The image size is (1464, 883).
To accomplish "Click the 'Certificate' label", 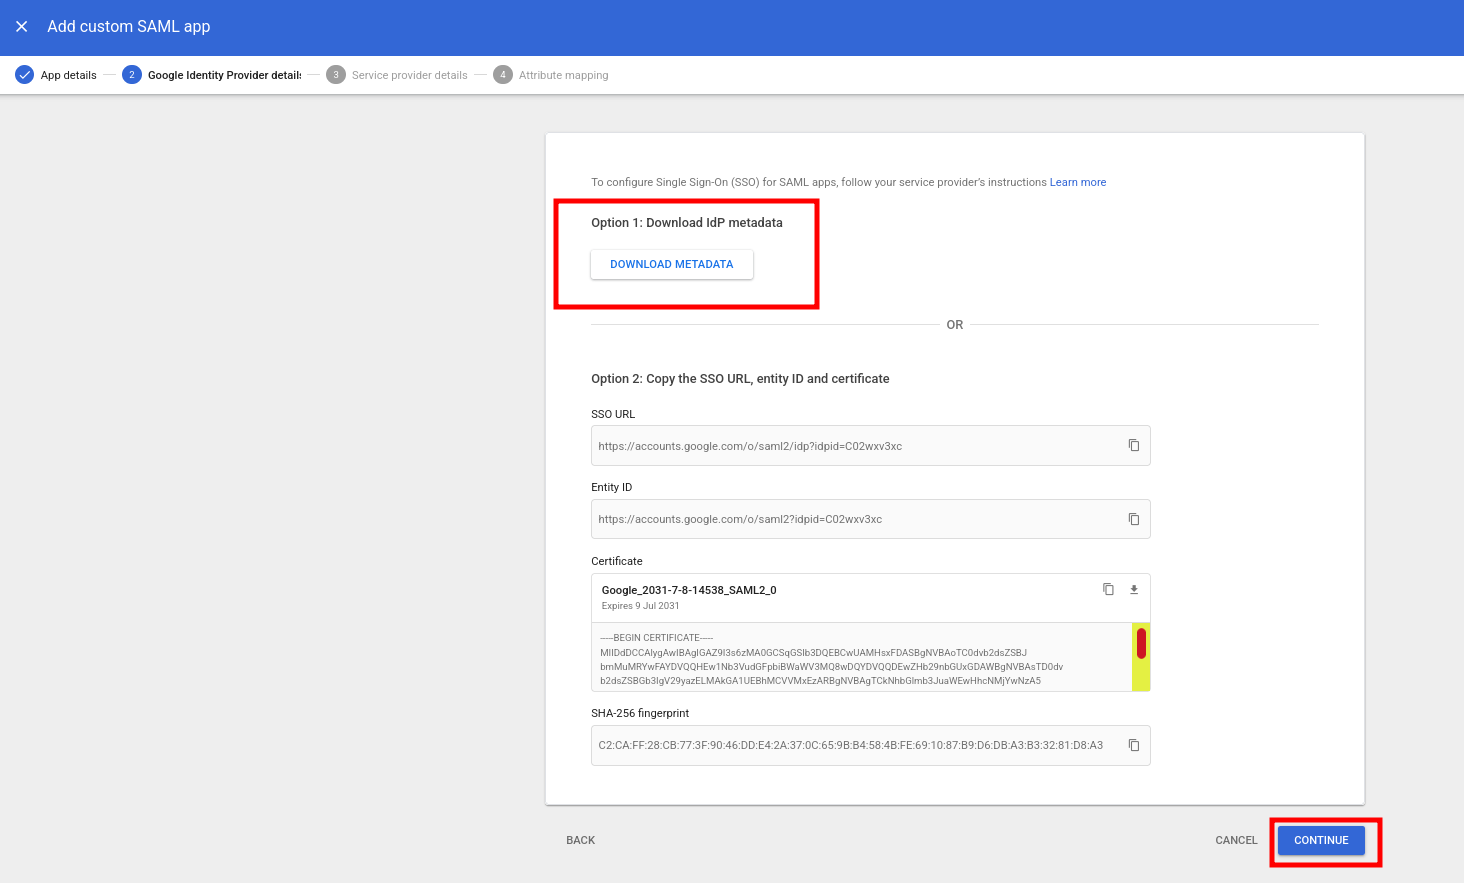I will [x=617, y=561].
